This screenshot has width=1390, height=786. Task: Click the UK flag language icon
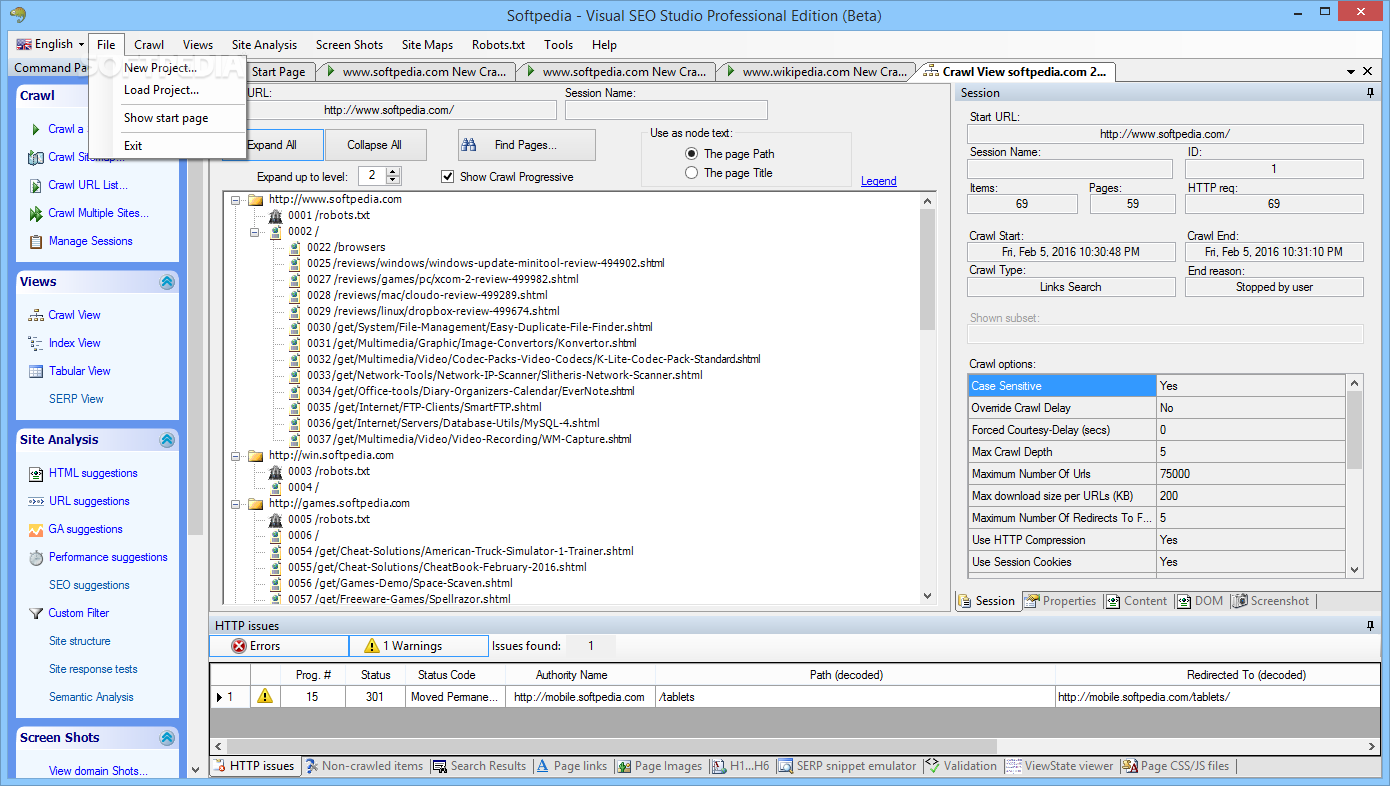tap(24, 44)
